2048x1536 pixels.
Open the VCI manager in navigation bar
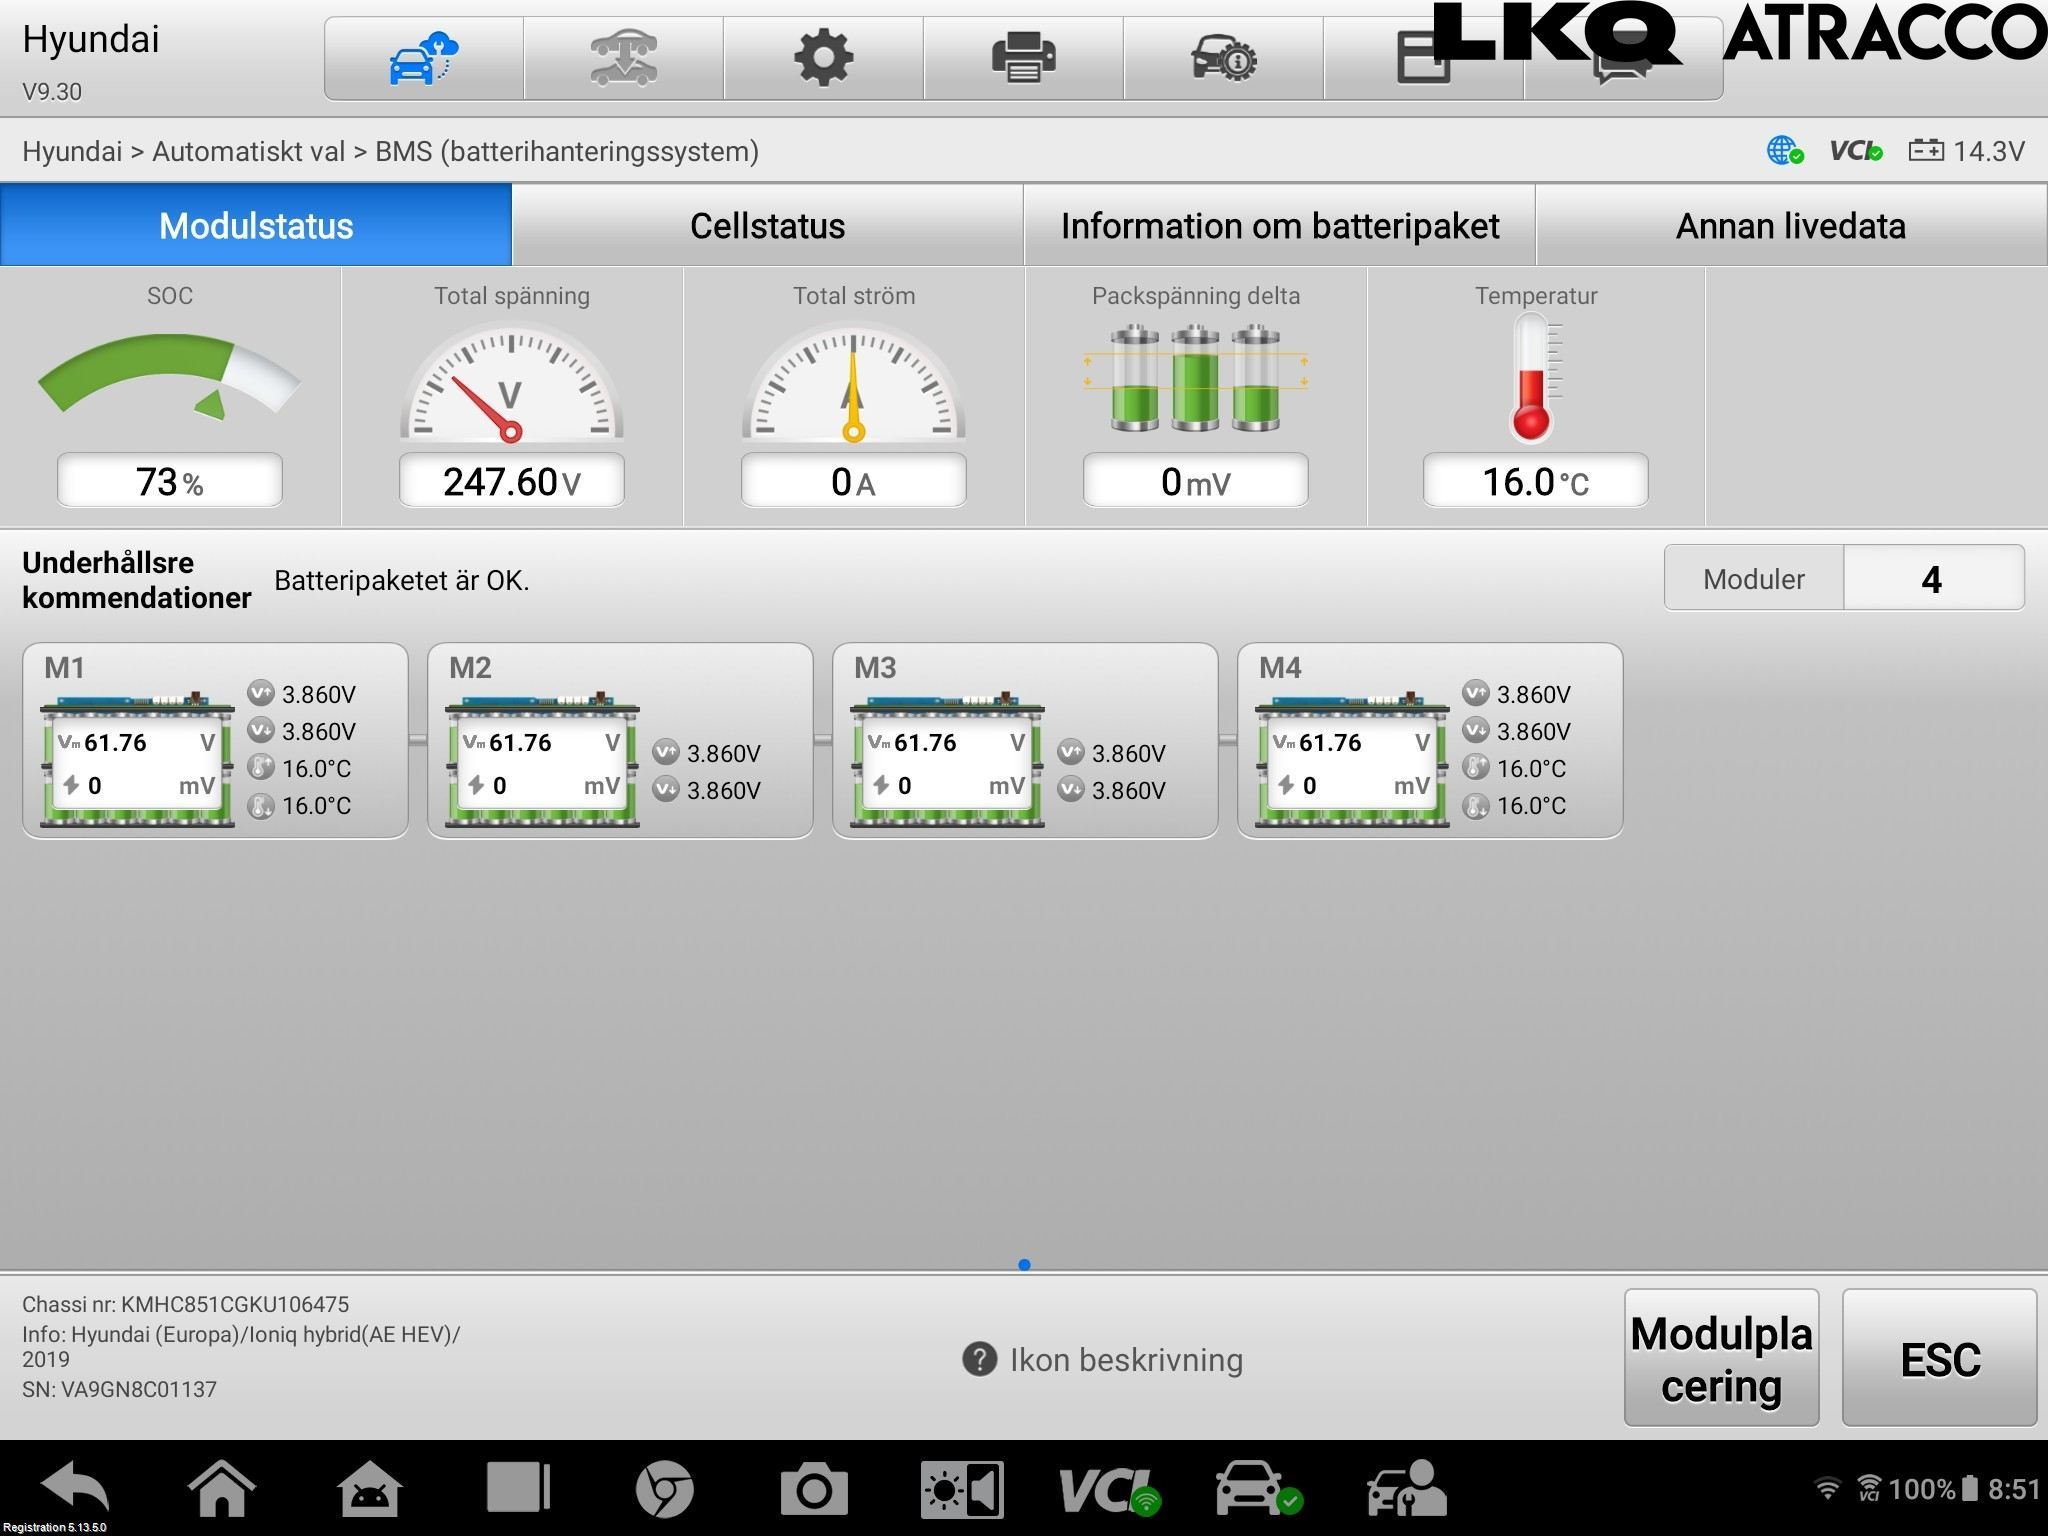pyautogui.click(x=1110, y=1489)
